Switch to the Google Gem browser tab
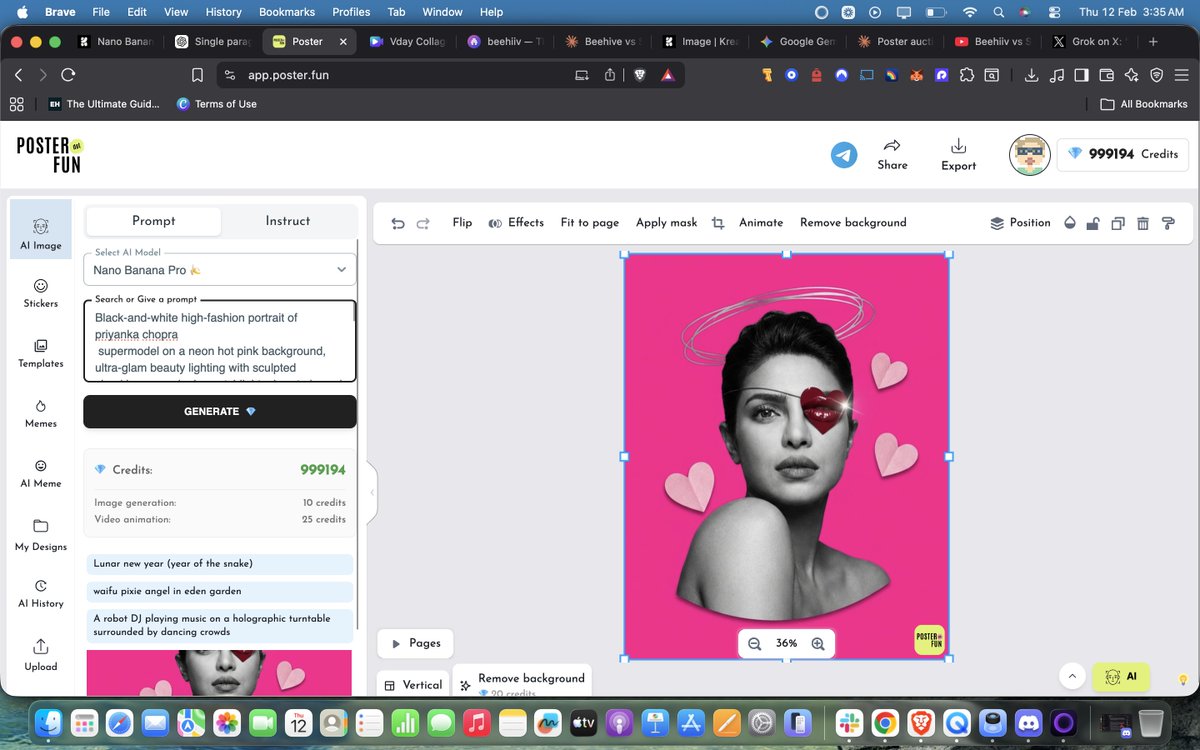This screenshot has width=1200, height=750. pos(796,42)
